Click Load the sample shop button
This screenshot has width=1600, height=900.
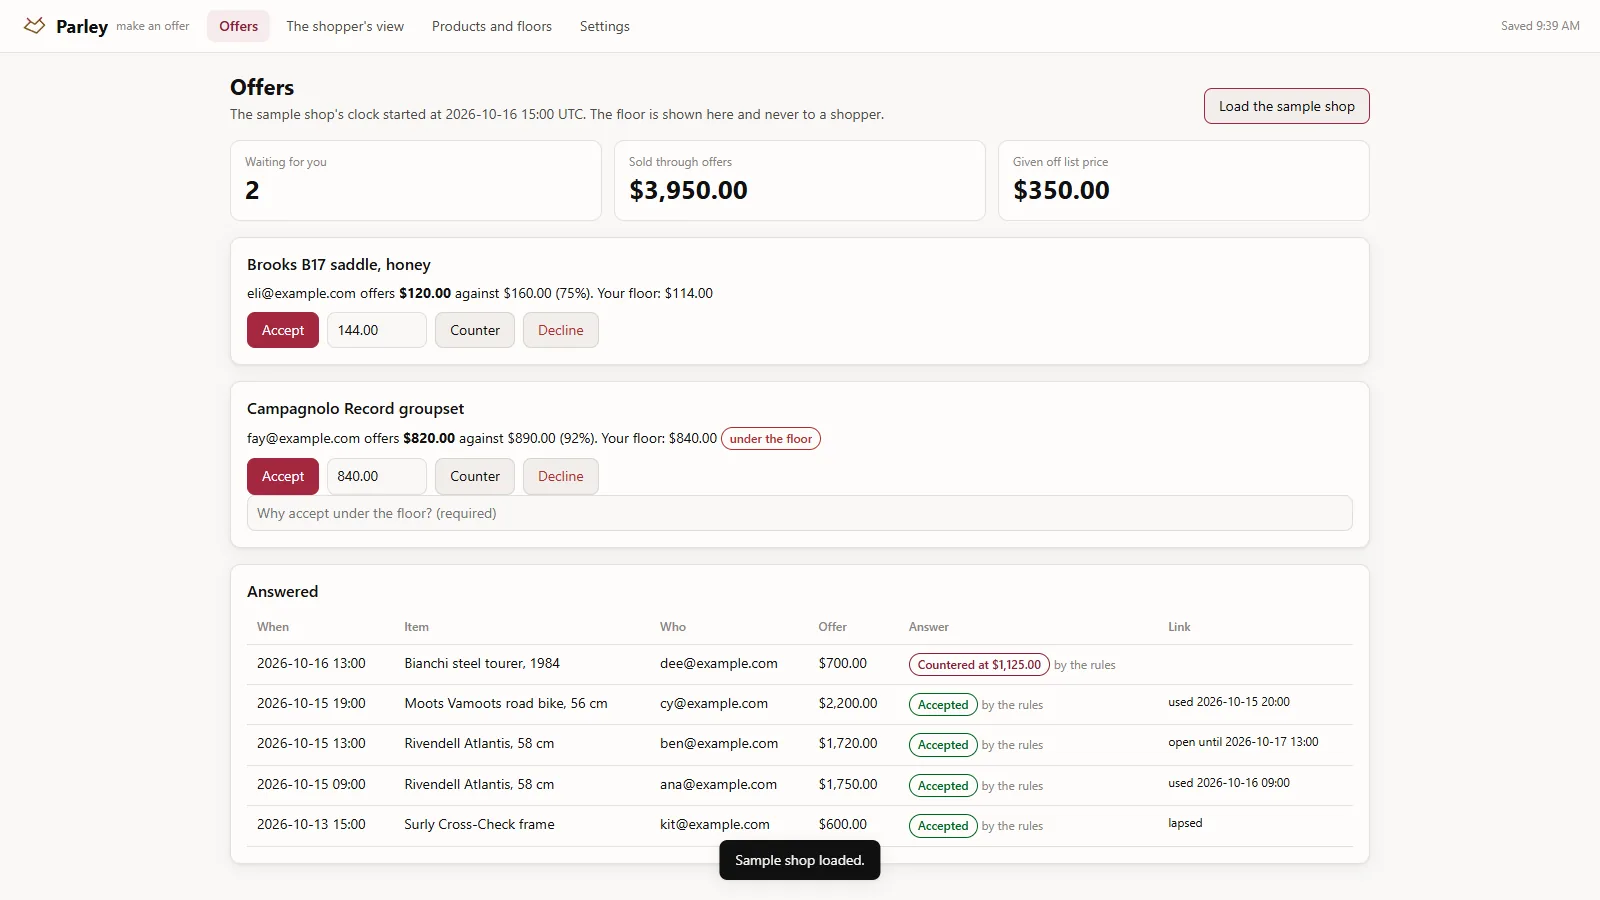1286,106
